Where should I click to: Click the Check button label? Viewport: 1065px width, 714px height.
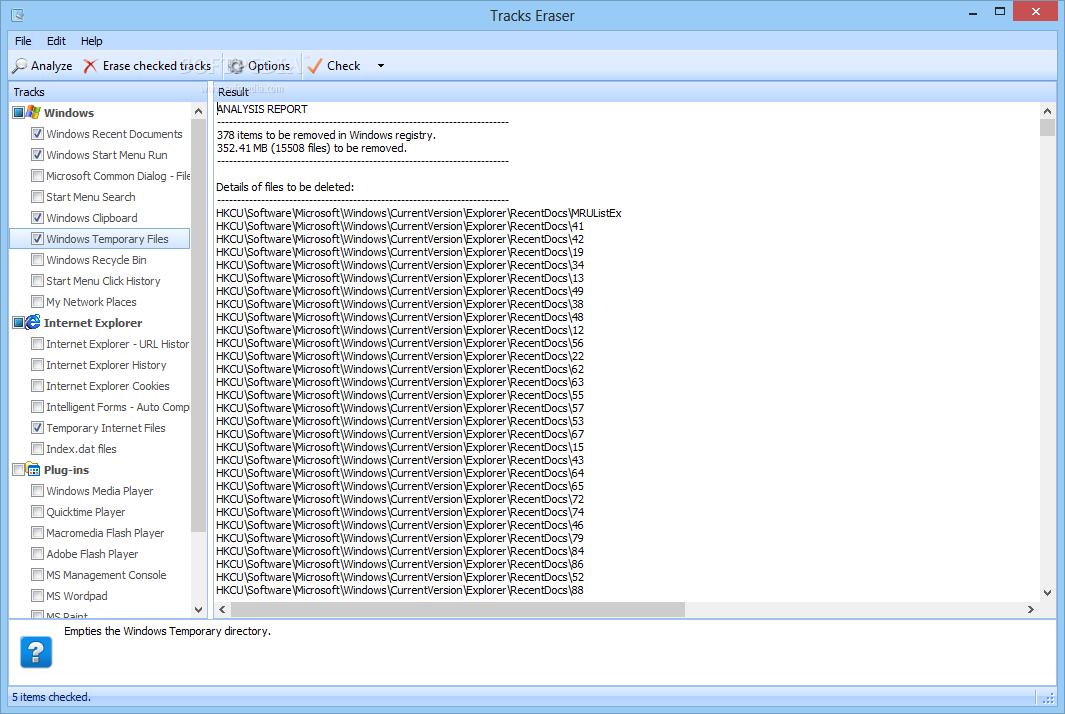[x=344, y=66]
